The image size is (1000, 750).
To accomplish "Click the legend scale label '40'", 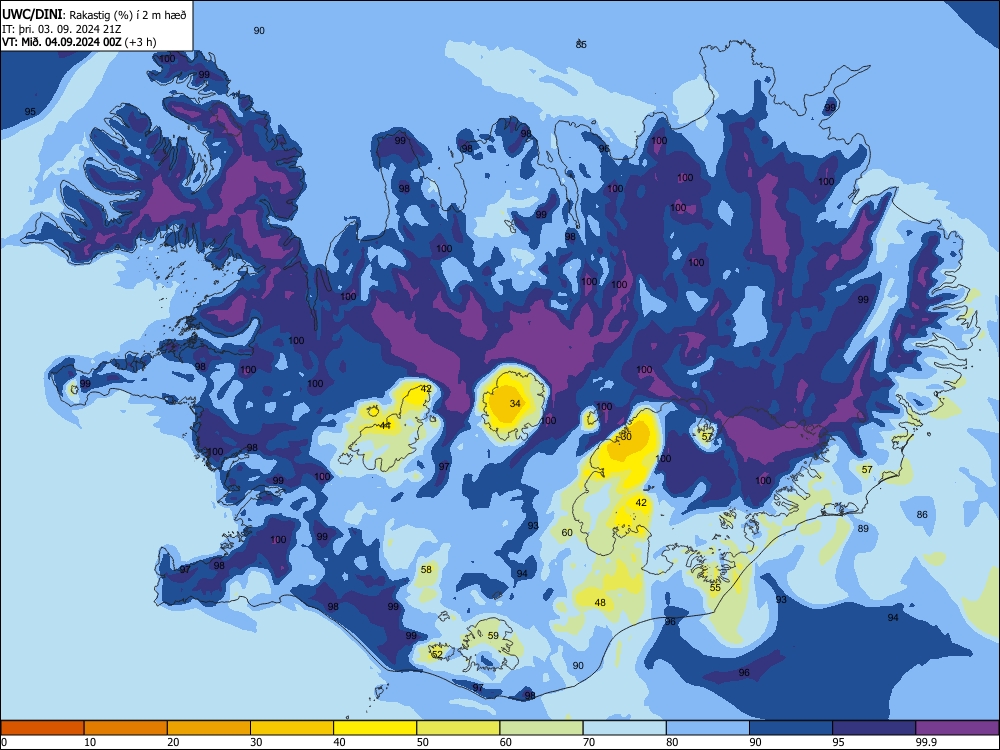I will (x=339, y=742).
